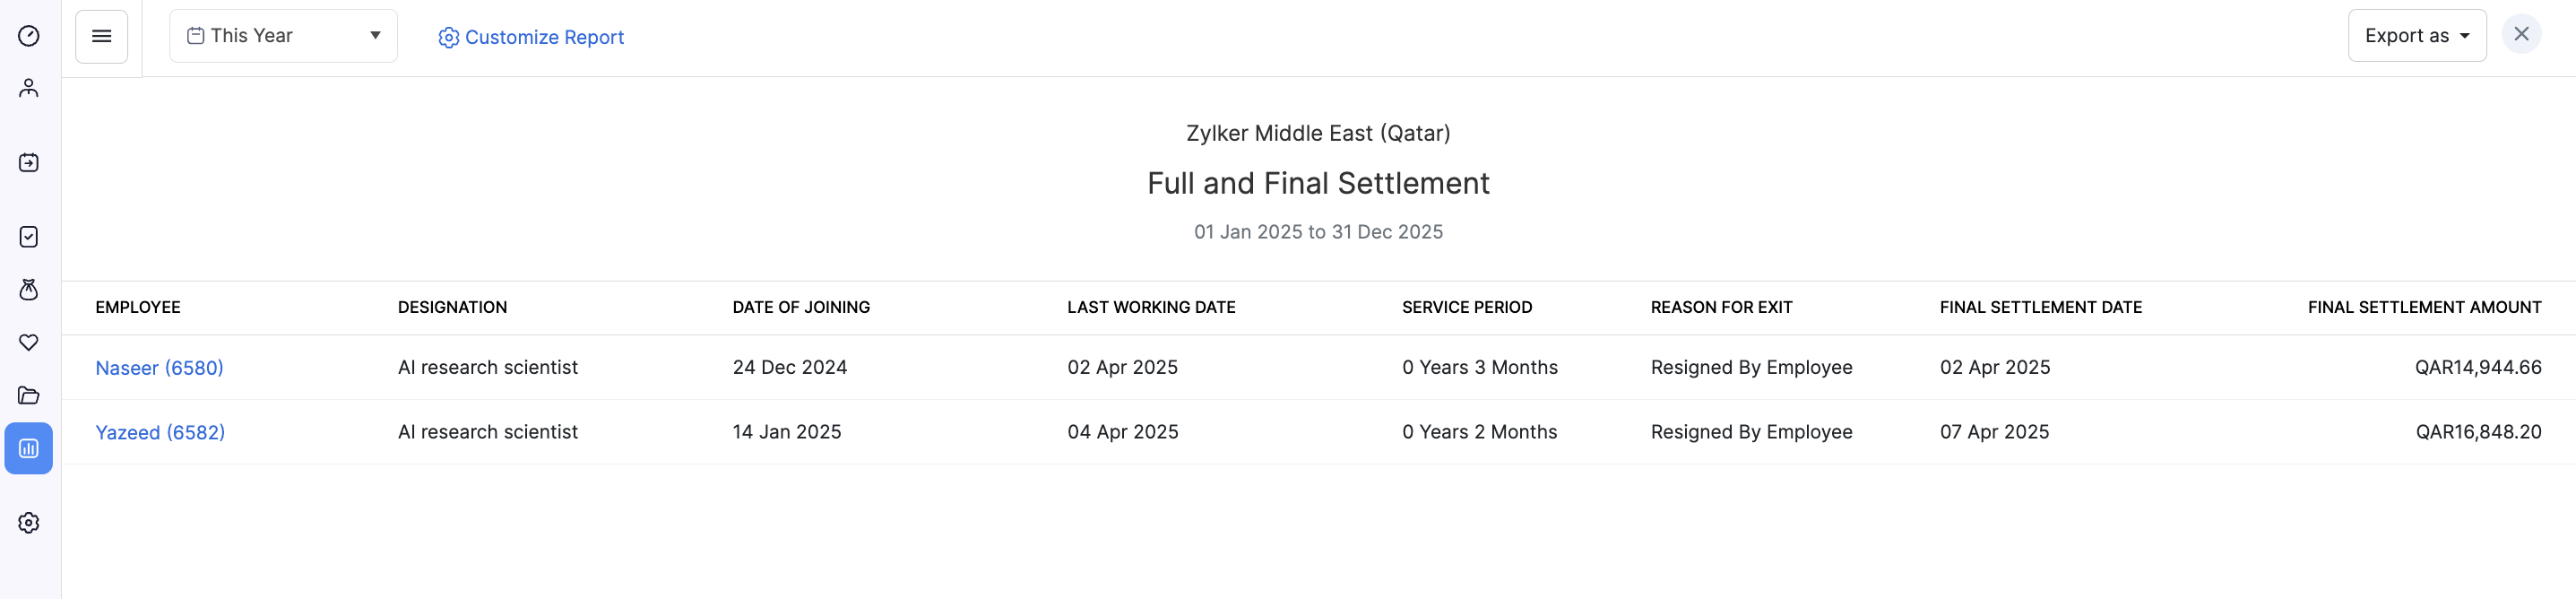Open the money bag sidebar icon
The width and height of the screenshot is (2576, 599).
click(29, 290)
